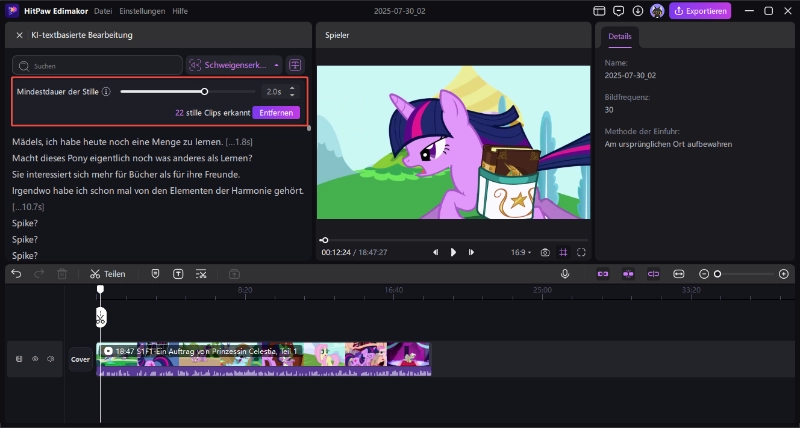The width and height of the screenshot is (800, 428).
Task: Click 'Am ursprünglichen Ort aufbewahren' text
Action: (x=668, y=144)
